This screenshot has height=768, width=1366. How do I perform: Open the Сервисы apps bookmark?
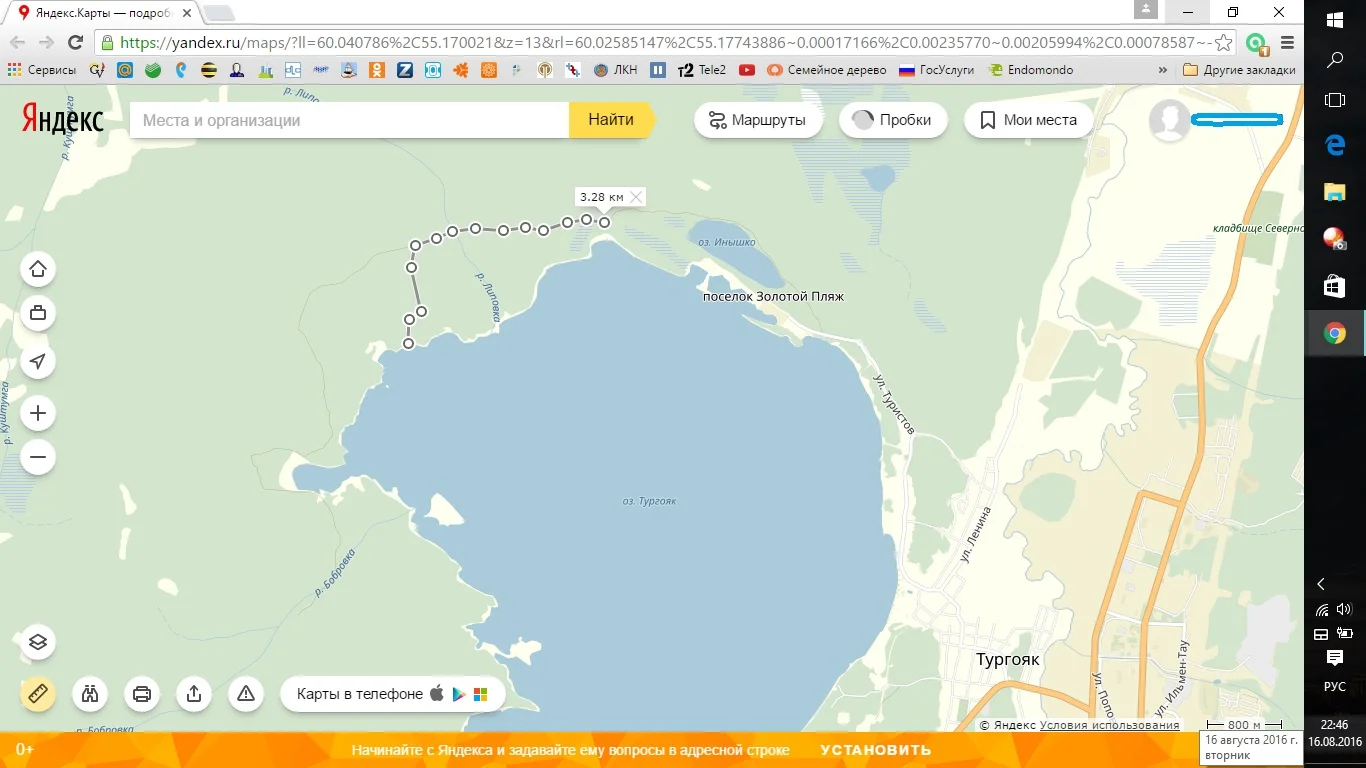[41, 70]
